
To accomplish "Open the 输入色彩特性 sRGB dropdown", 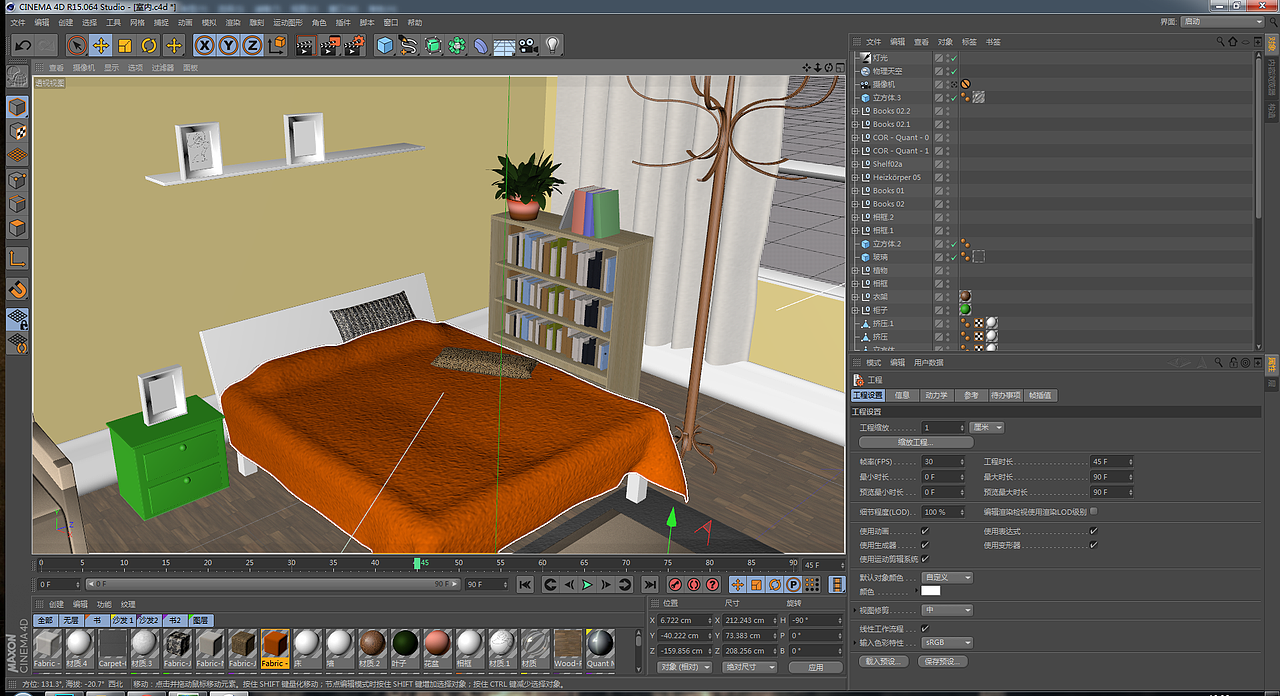I will [x=947, y=643].
